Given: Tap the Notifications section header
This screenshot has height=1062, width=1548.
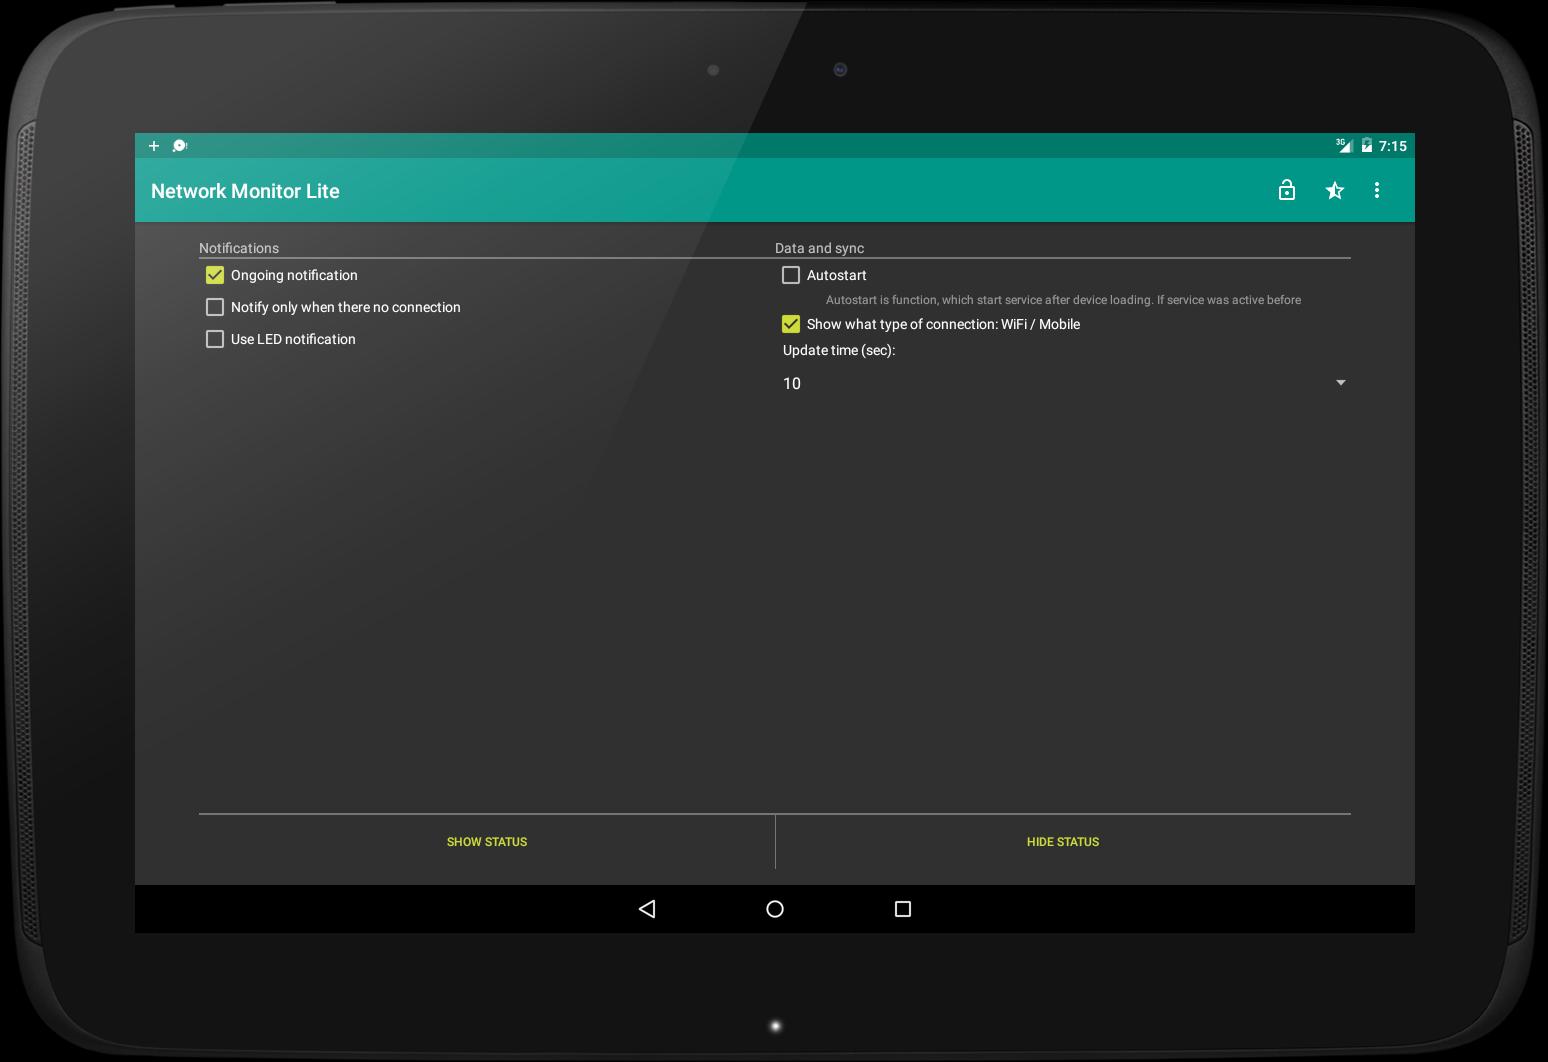Looking at the screenshot, I should tap(239, 248).
